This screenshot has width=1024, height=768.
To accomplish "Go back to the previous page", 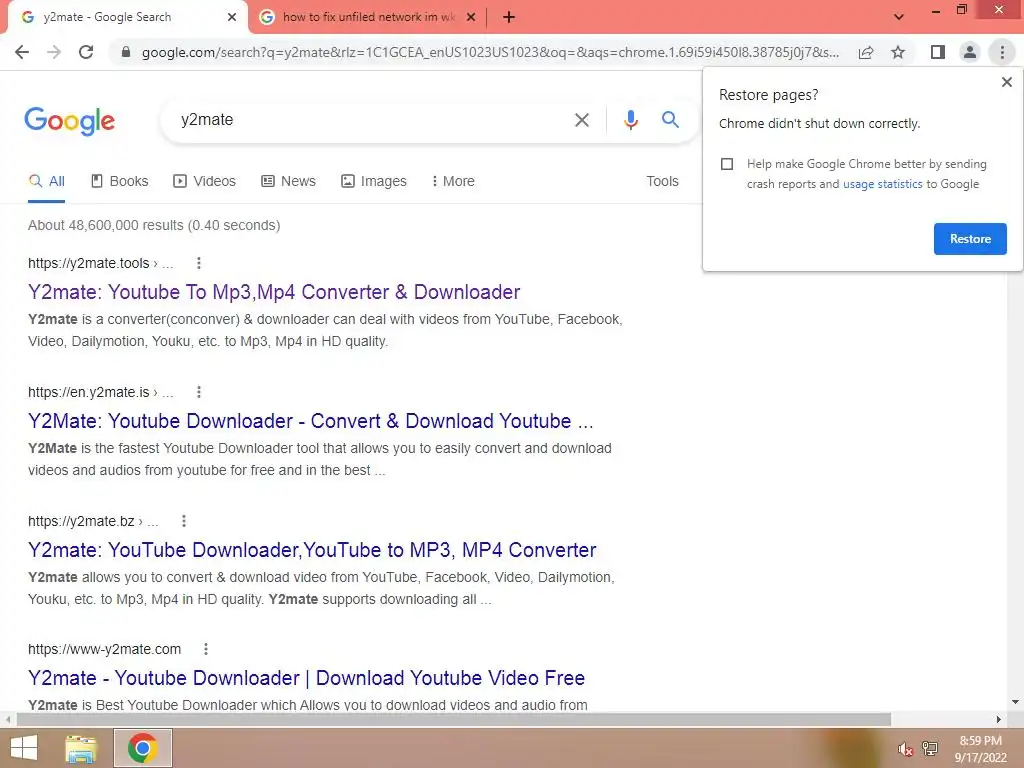I will (22, 52).
